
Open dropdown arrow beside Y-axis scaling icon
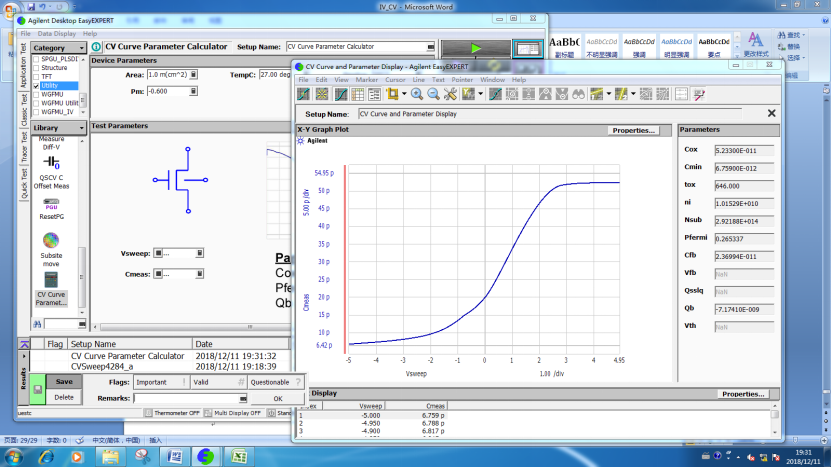[x=481, y=94]
